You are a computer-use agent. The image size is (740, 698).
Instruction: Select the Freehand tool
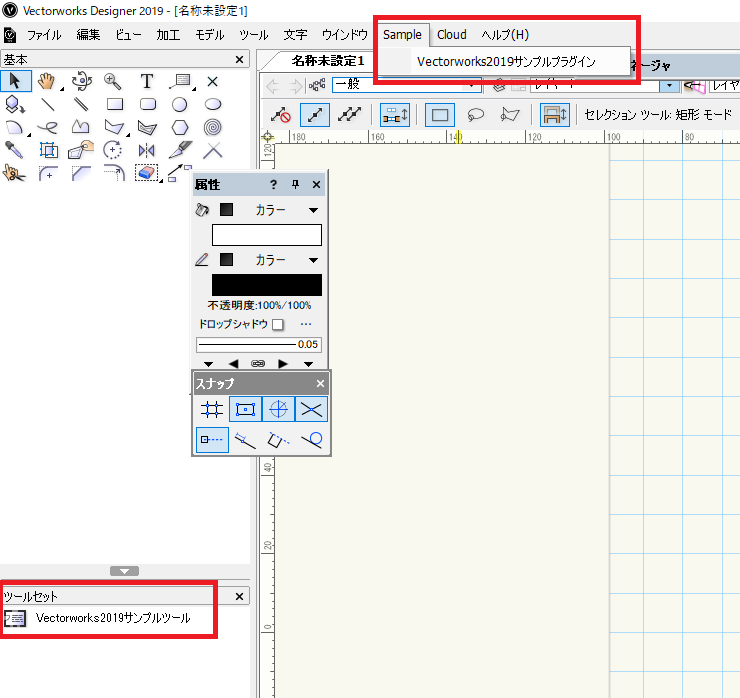48,127
